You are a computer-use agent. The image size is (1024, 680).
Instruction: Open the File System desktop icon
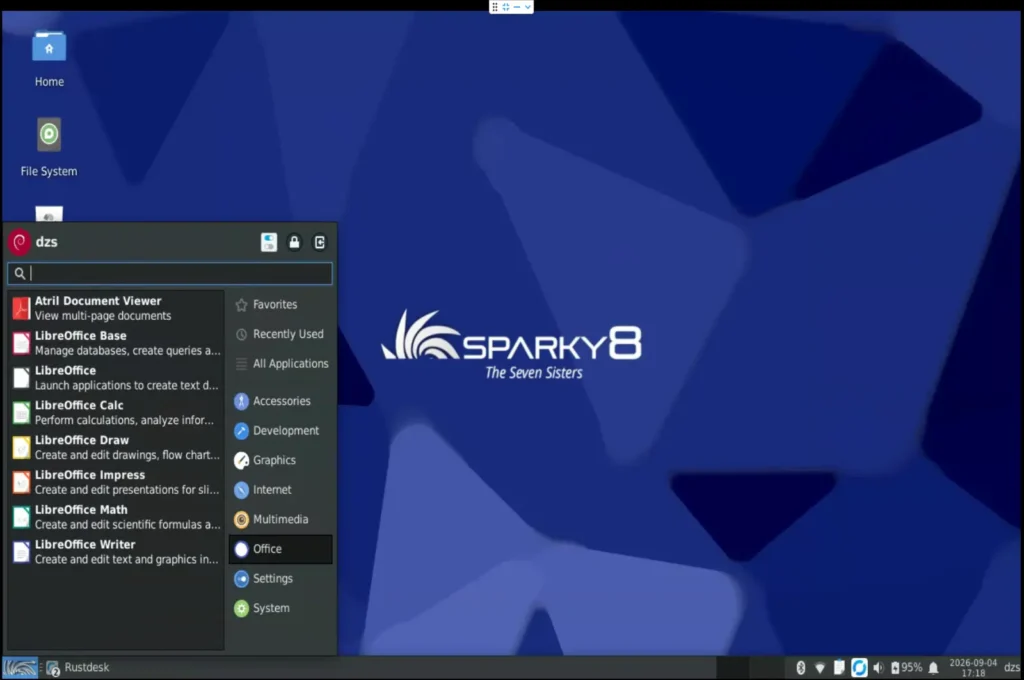coord(49,148)
